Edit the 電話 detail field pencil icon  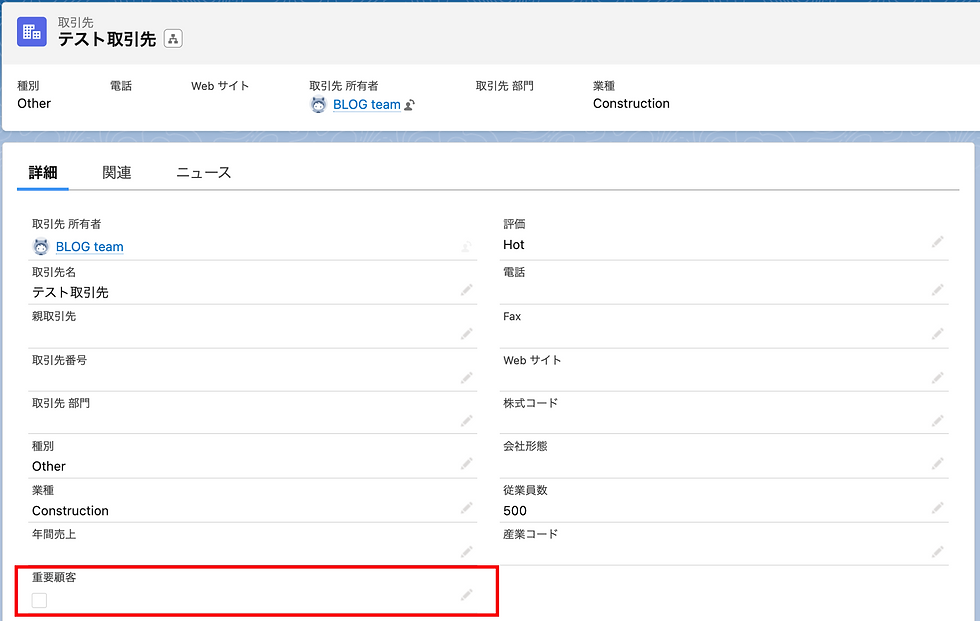[937, 290]
